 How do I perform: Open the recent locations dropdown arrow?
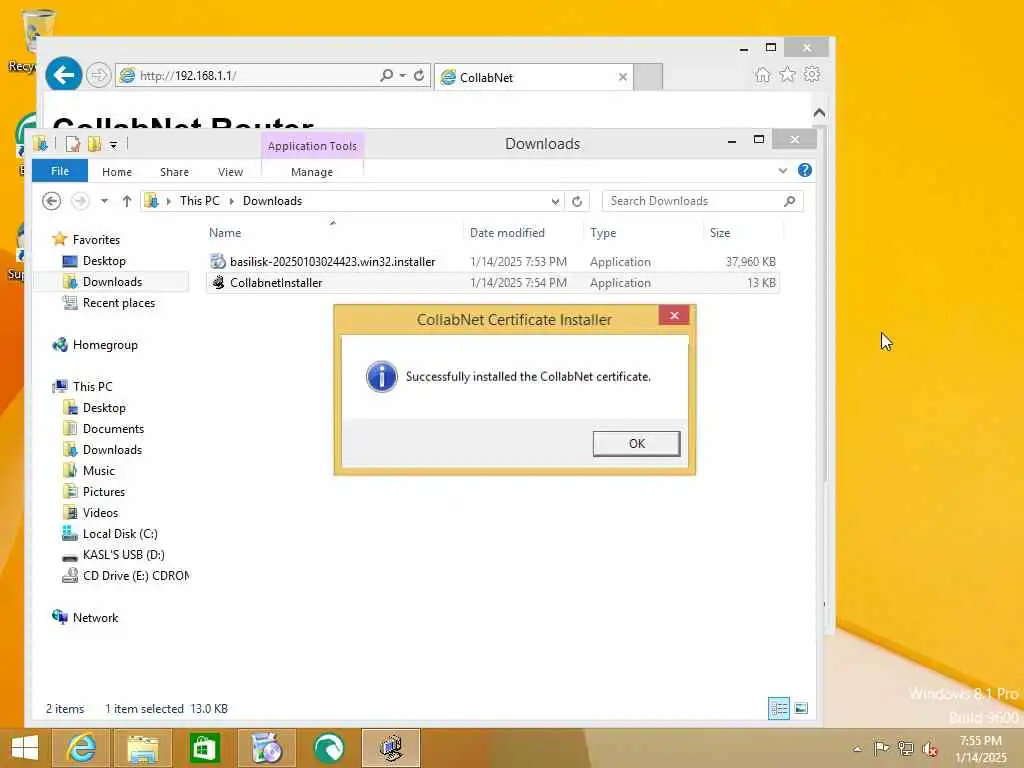104,201
